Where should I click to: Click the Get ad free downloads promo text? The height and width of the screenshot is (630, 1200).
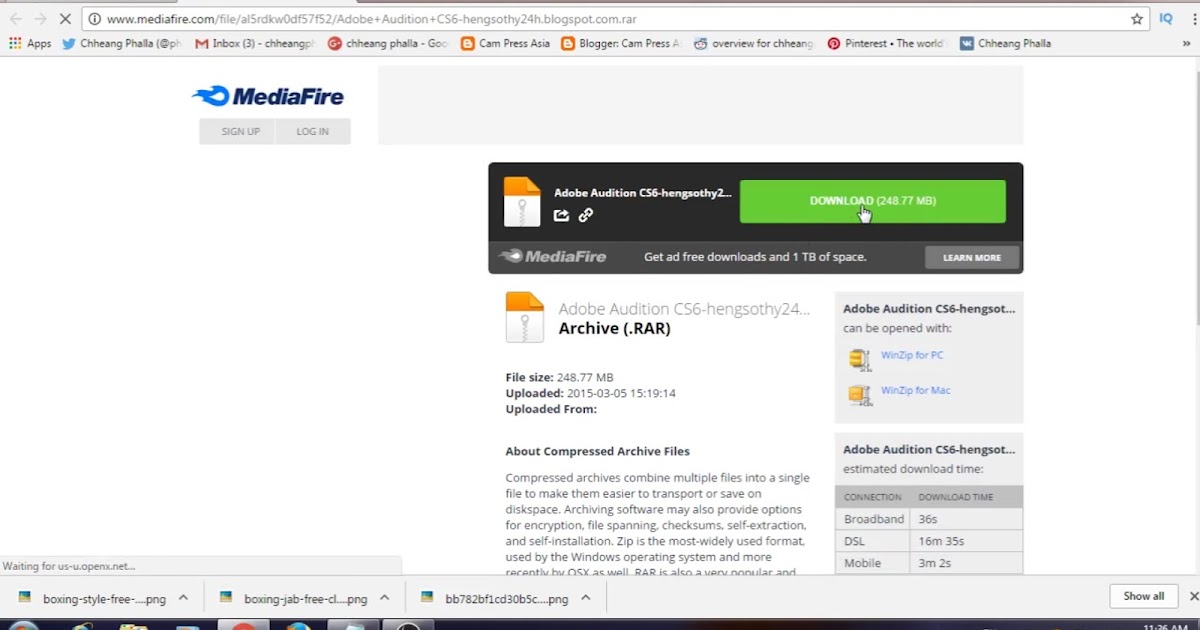click(x=755, y=257)
